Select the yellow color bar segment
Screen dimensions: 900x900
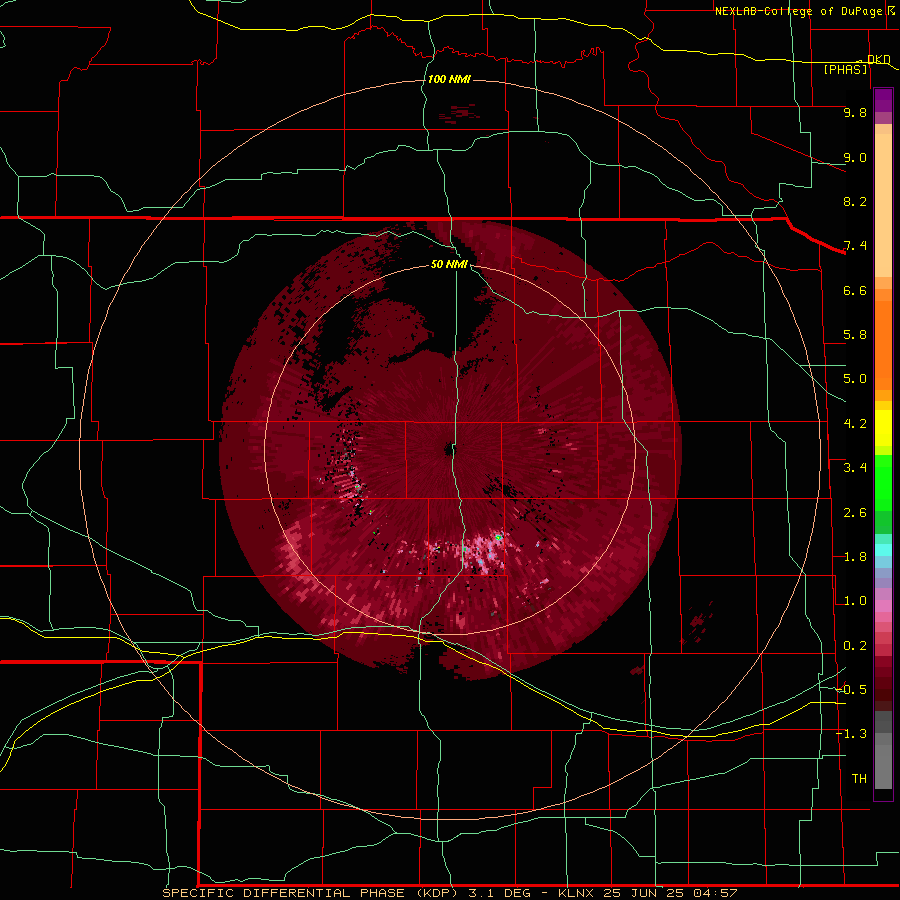[x=883, y=428]
